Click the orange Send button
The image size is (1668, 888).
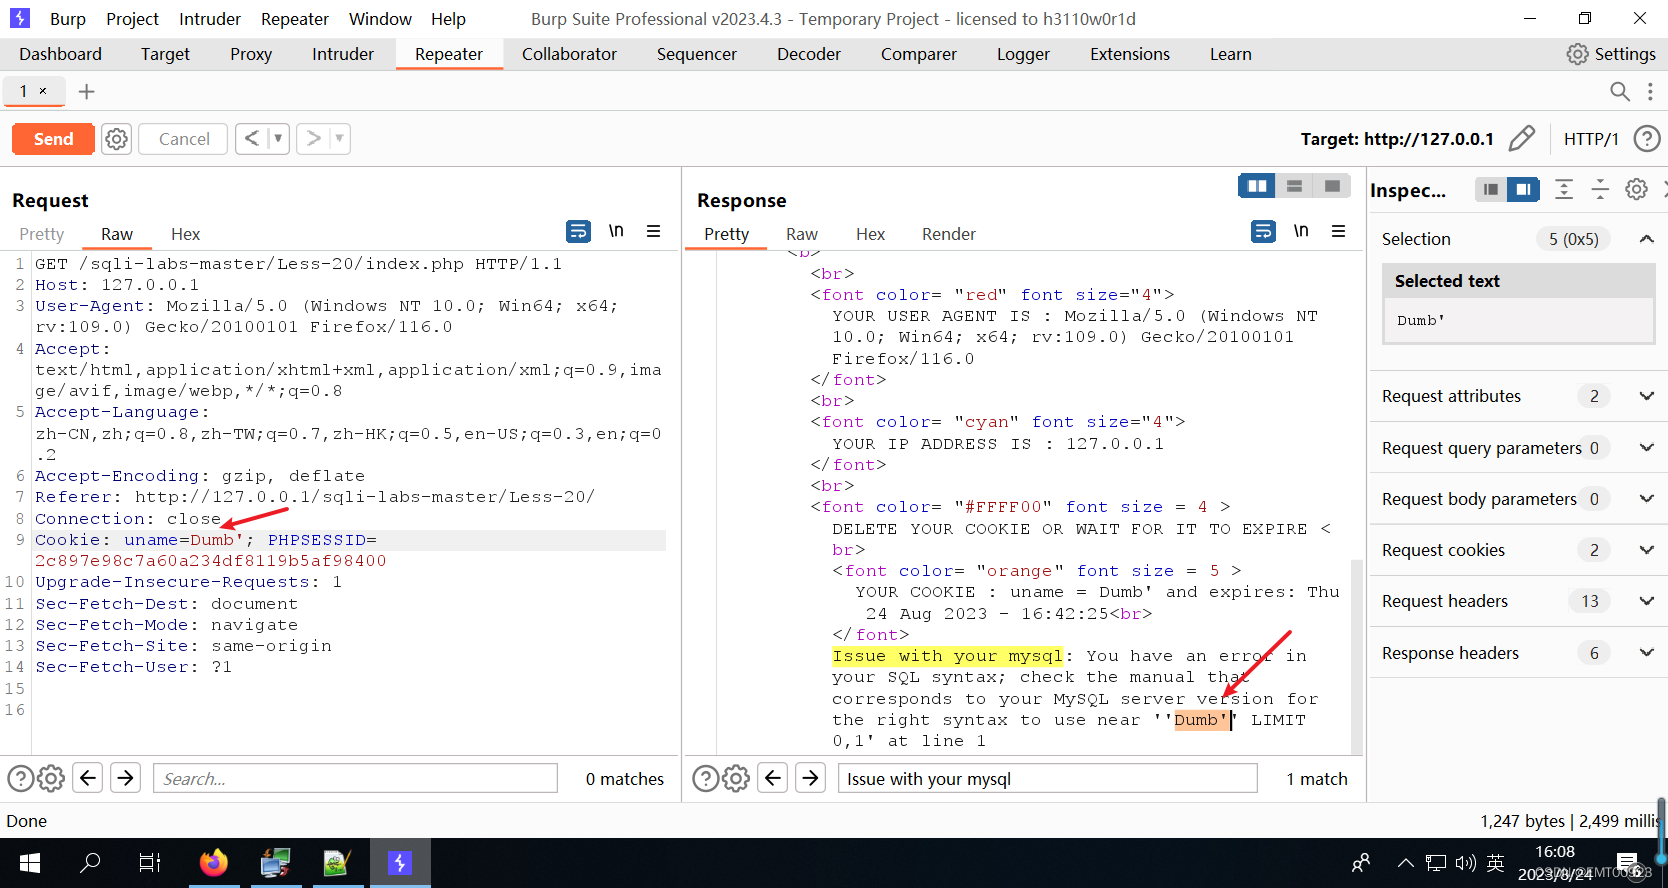coord(53,139)
